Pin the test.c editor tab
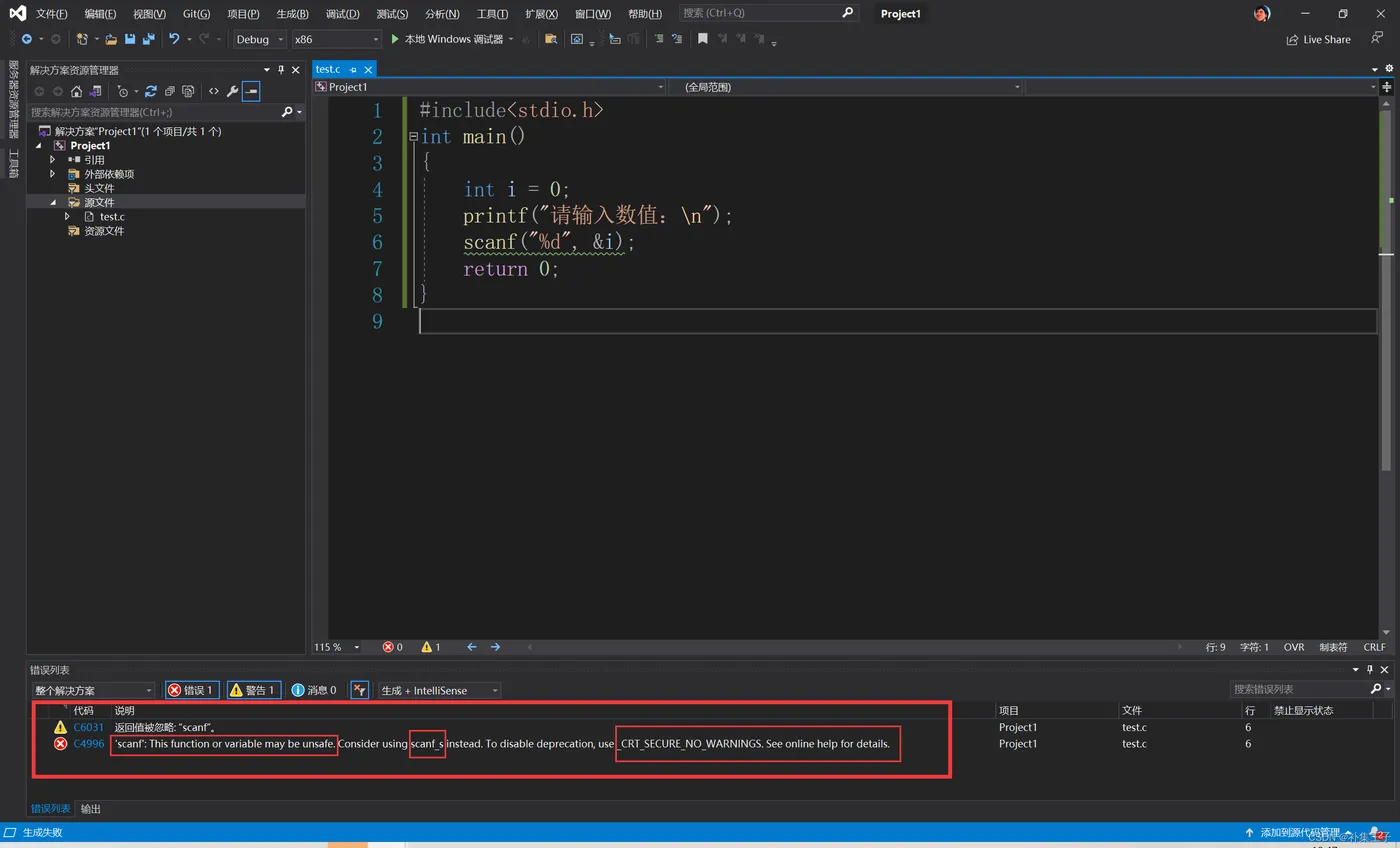This screenshot has height=848, width=1400. (x=353, y=70)
